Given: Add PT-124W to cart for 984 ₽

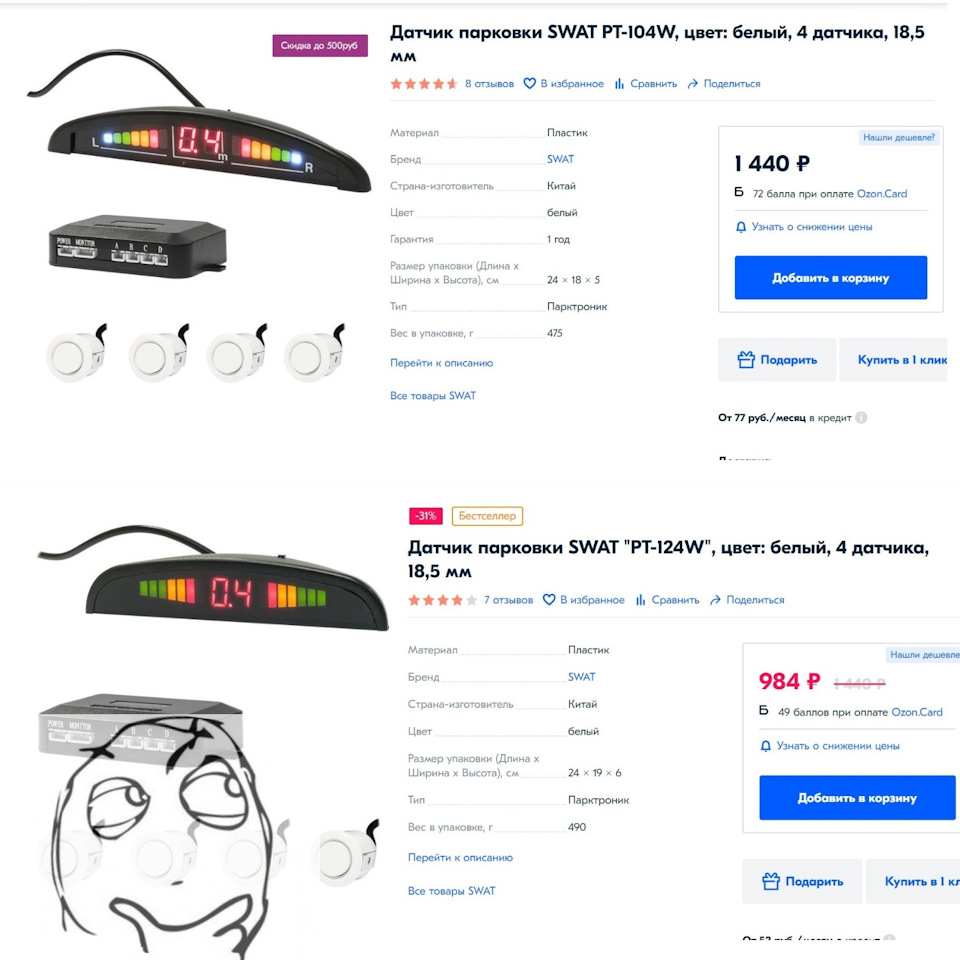Looking at the screenshot, I should click(857, 798).
